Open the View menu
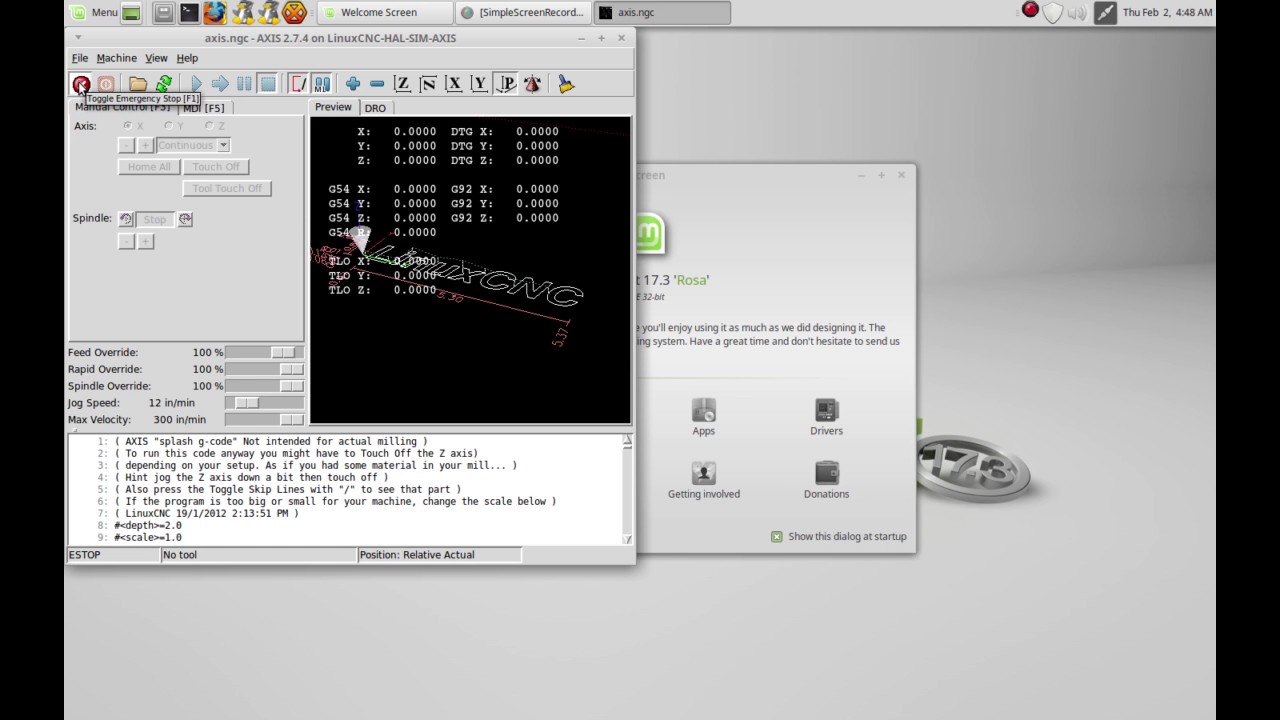 tap(156, 58)
